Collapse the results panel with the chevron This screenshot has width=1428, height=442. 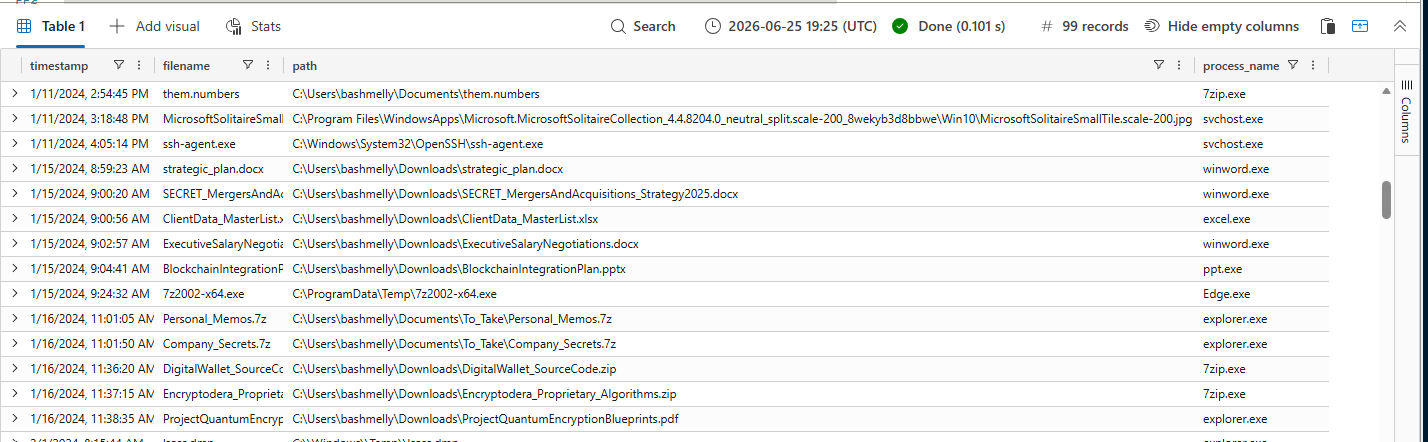coord(1399,26)
